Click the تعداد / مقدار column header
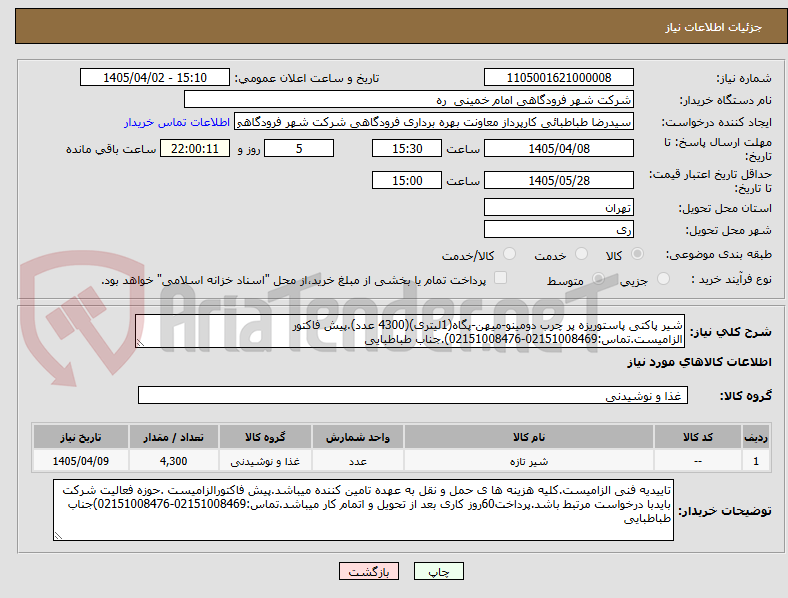The width and height of the screenshot is (788, 598). (x=174, y=437)
